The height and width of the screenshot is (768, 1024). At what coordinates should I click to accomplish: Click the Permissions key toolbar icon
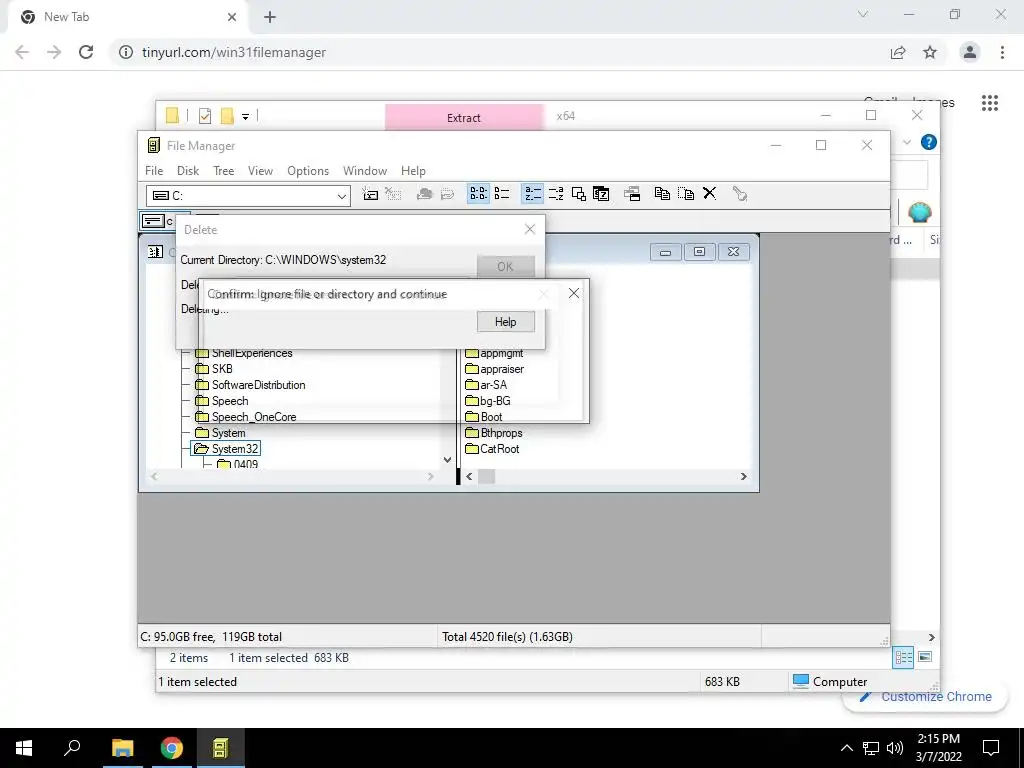(739, 194)
